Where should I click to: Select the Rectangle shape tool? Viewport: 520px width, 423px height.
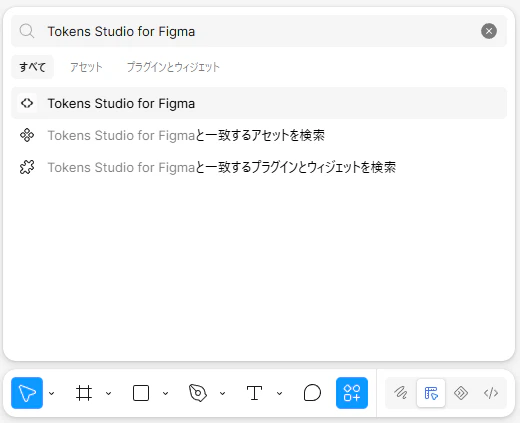141,393
